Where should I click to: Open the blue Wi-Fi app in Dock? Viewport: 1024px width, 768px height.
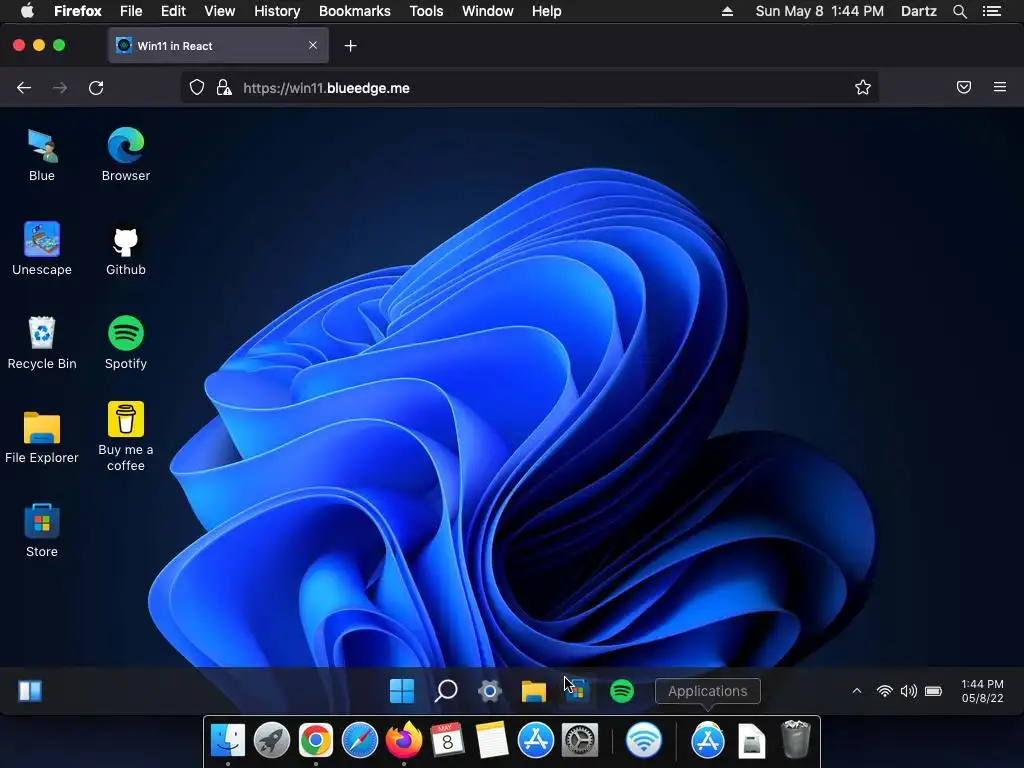tap(644, 740)
